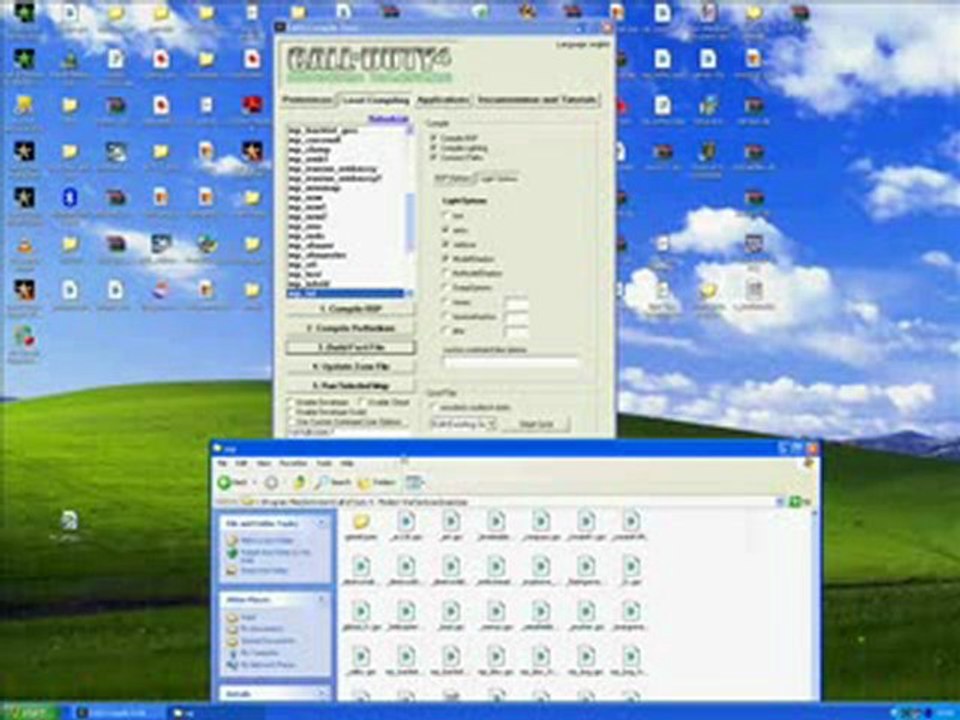Click the 2. Compile Reflections button
This screenshot has width=960, height=720.
(350, 328)
